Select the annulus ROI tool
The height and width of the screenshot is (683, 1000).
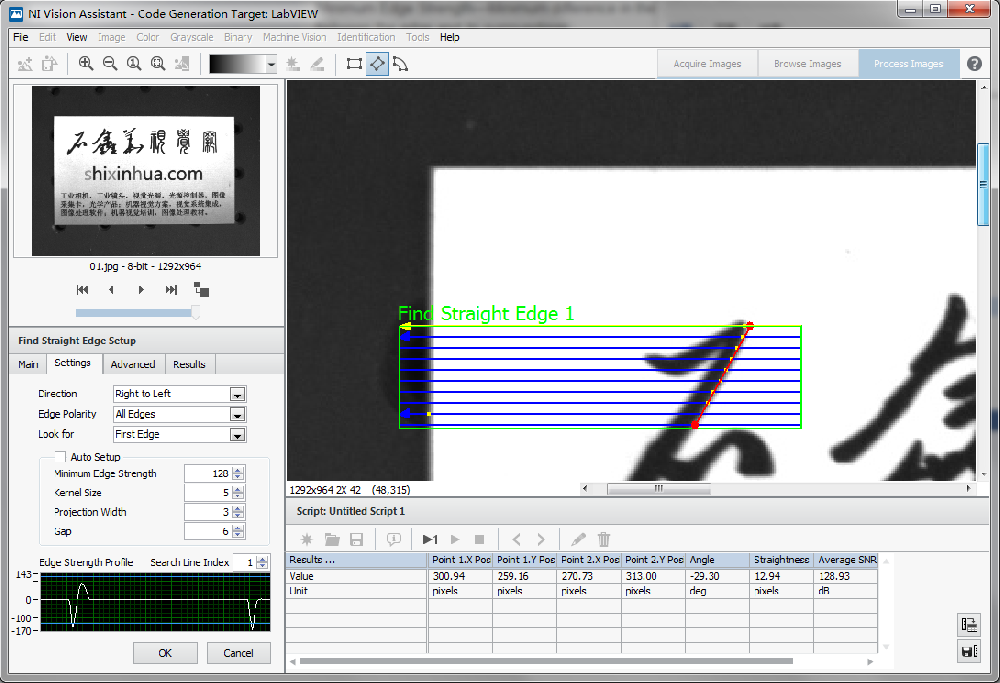(400, 64)
